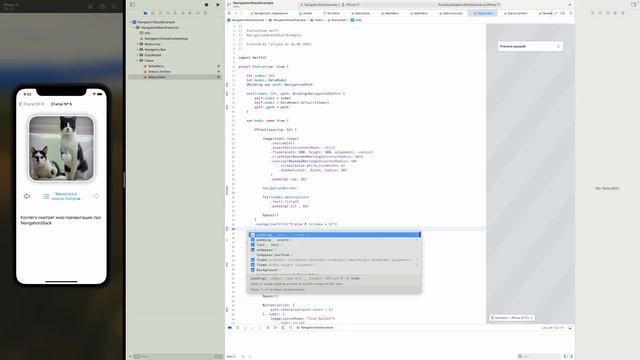Open Views folder in editor breadcrumb
Image resolution: width=640 pixels, height=360 pixels.
point(317,20)
